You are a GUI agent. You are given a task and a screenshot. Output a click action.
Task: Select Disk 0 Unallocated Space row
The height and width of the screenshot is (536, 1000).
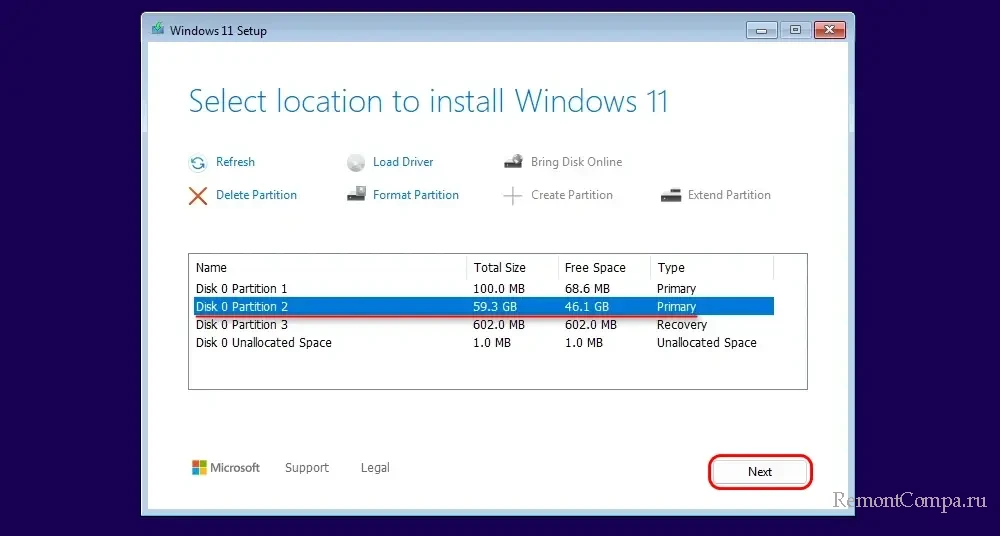(x=483, y=343)
